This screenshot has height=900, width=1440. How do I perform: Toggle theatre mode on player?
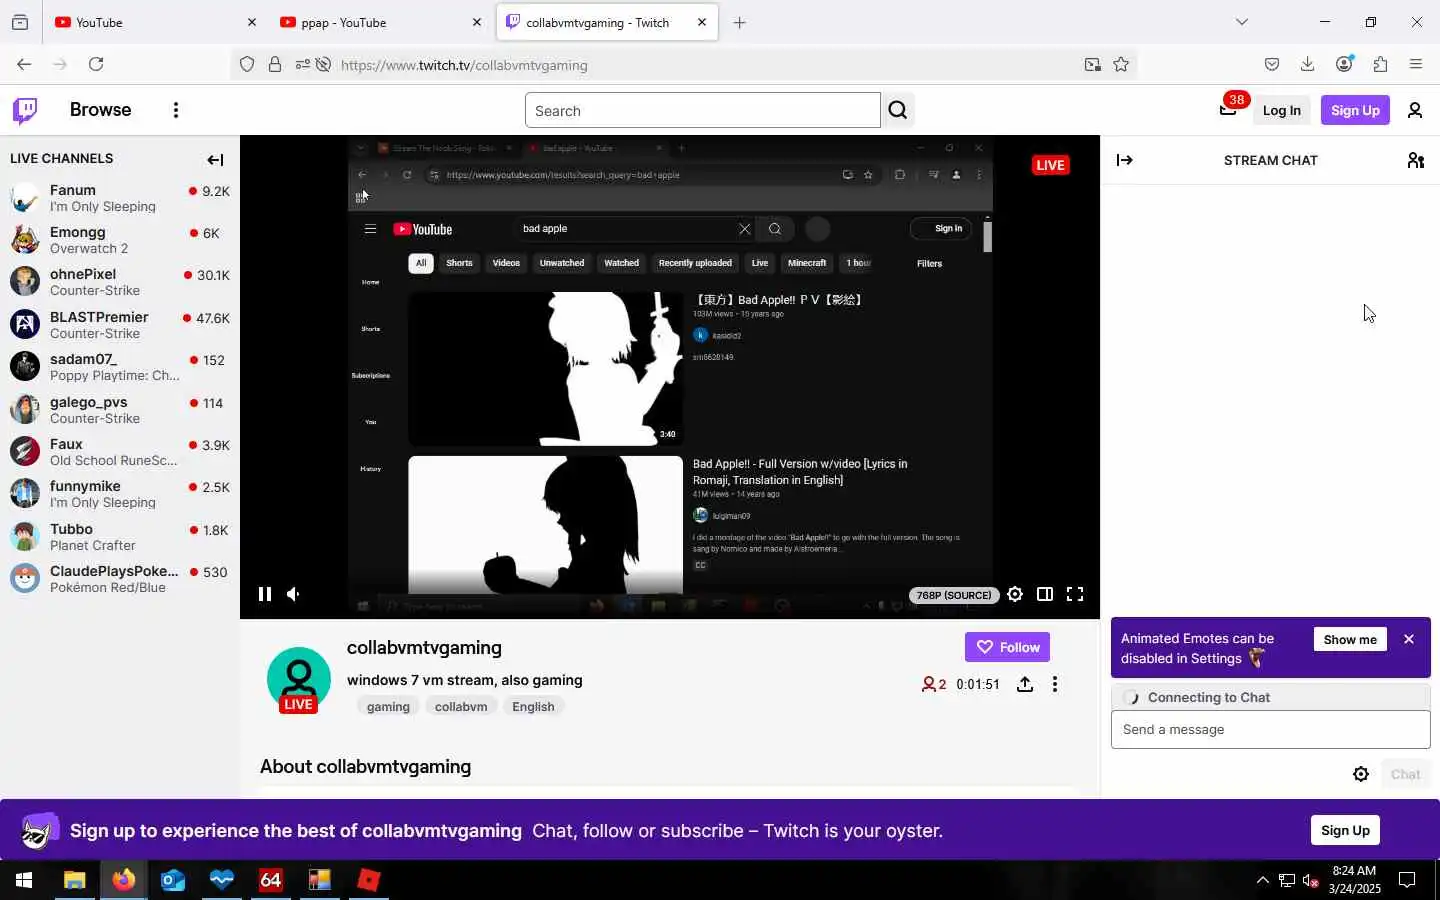[1045, 594]
